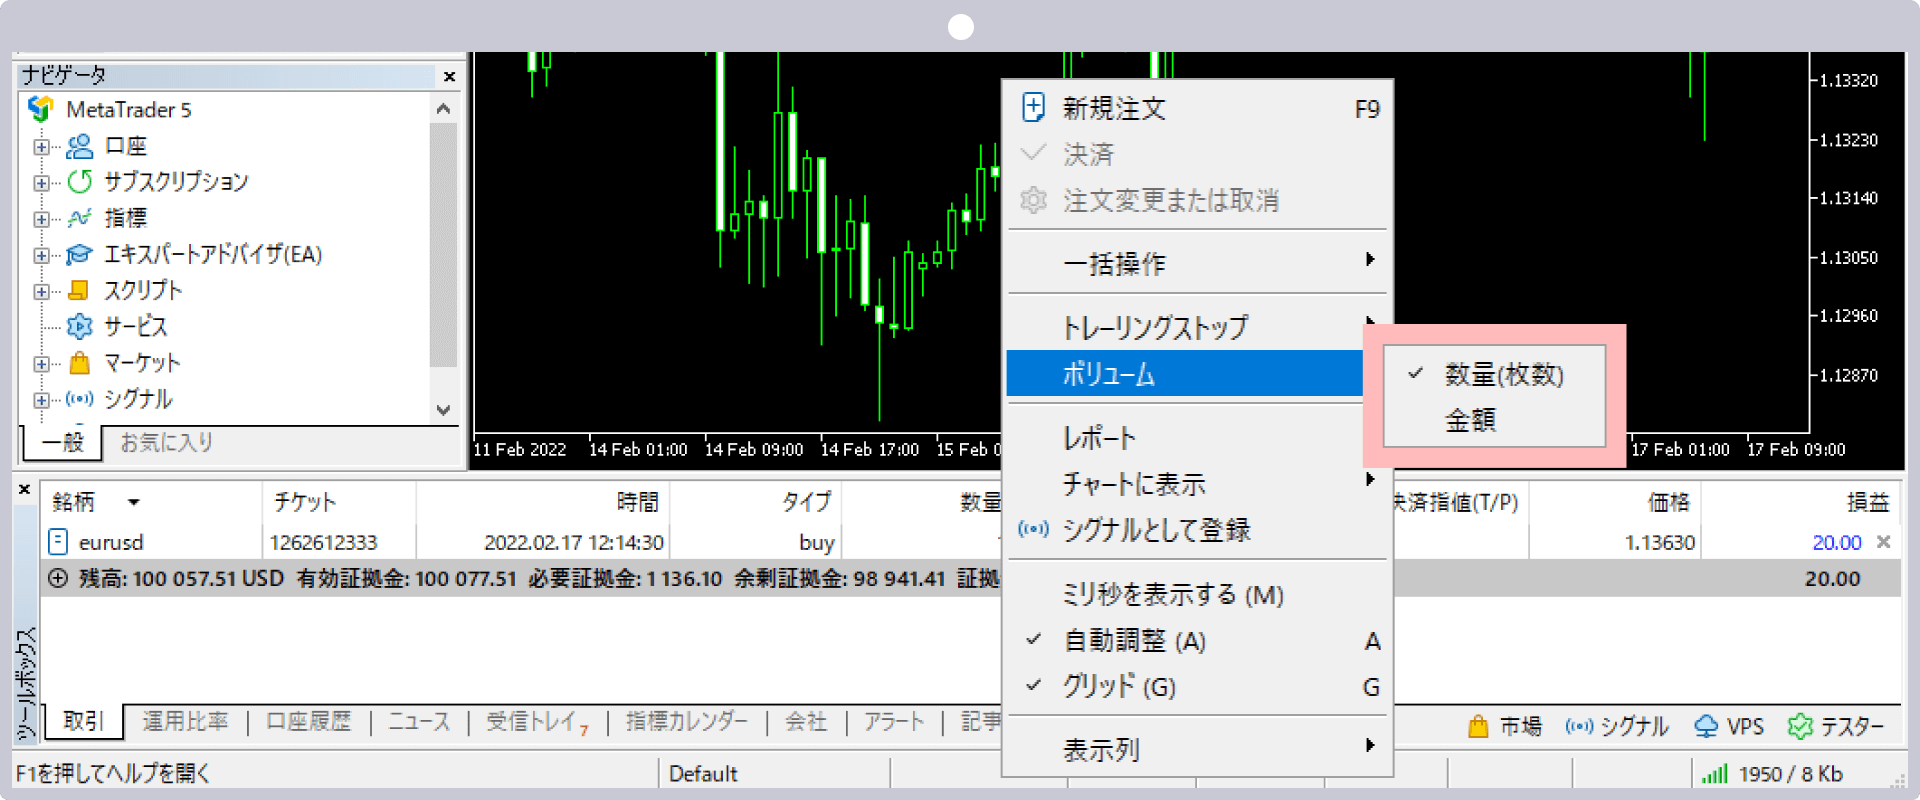
Task: Open the 一括操作 submenu
Action: (x=1197, y=263)
